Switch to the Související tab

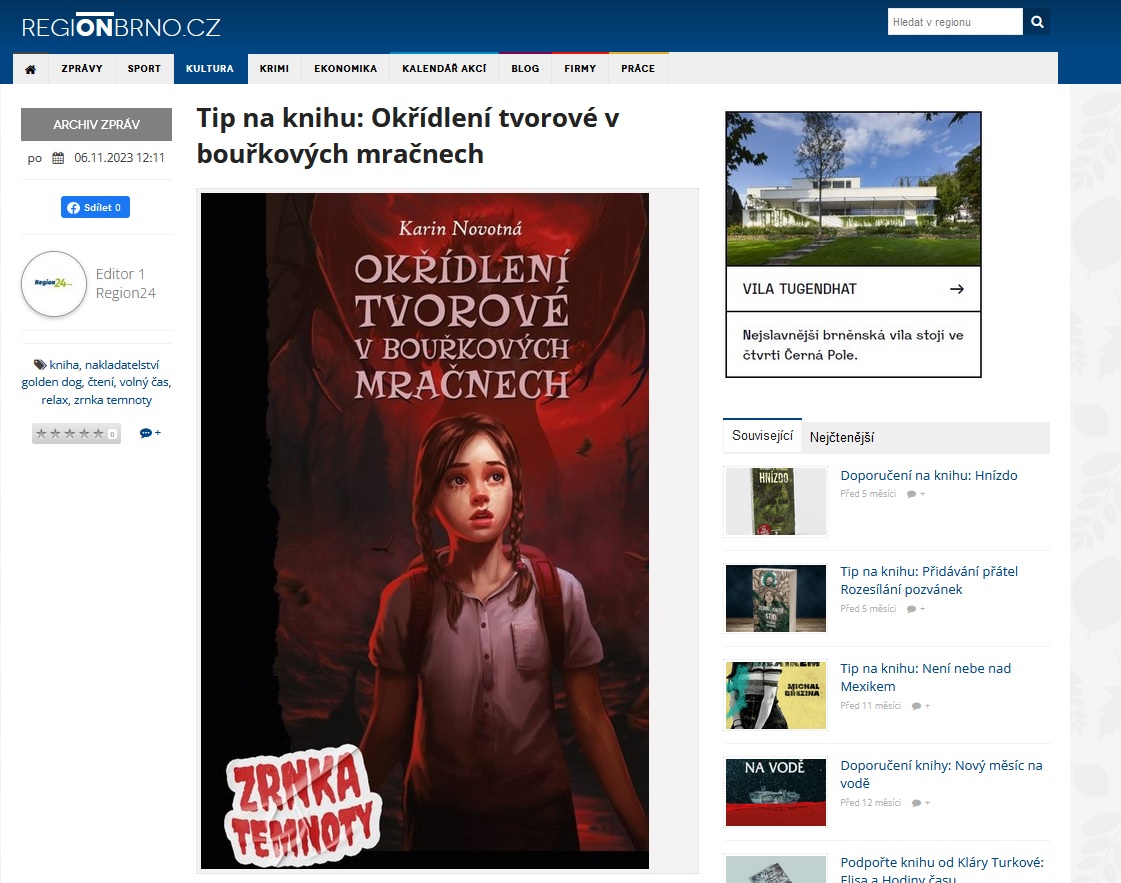[x=762, y=436]
